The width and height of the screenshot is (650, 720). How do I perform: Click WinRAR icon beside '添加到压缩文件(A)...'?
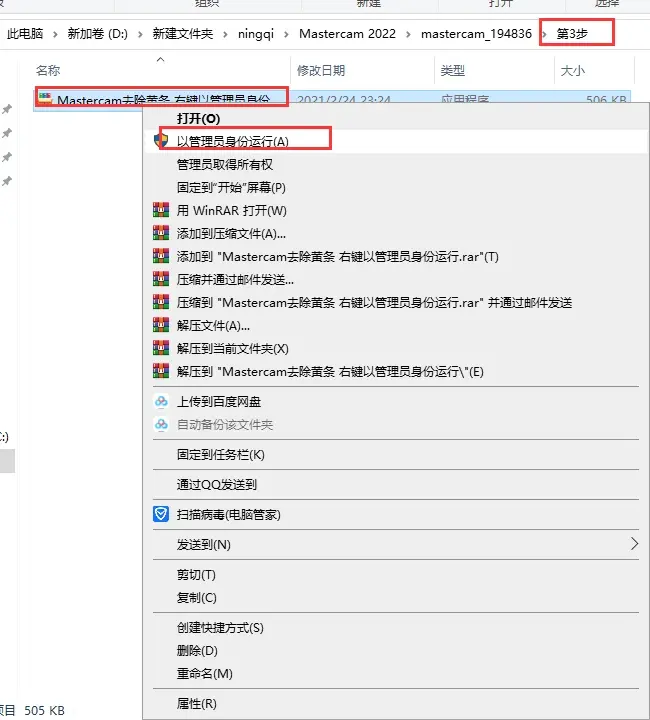click(161, 233)
